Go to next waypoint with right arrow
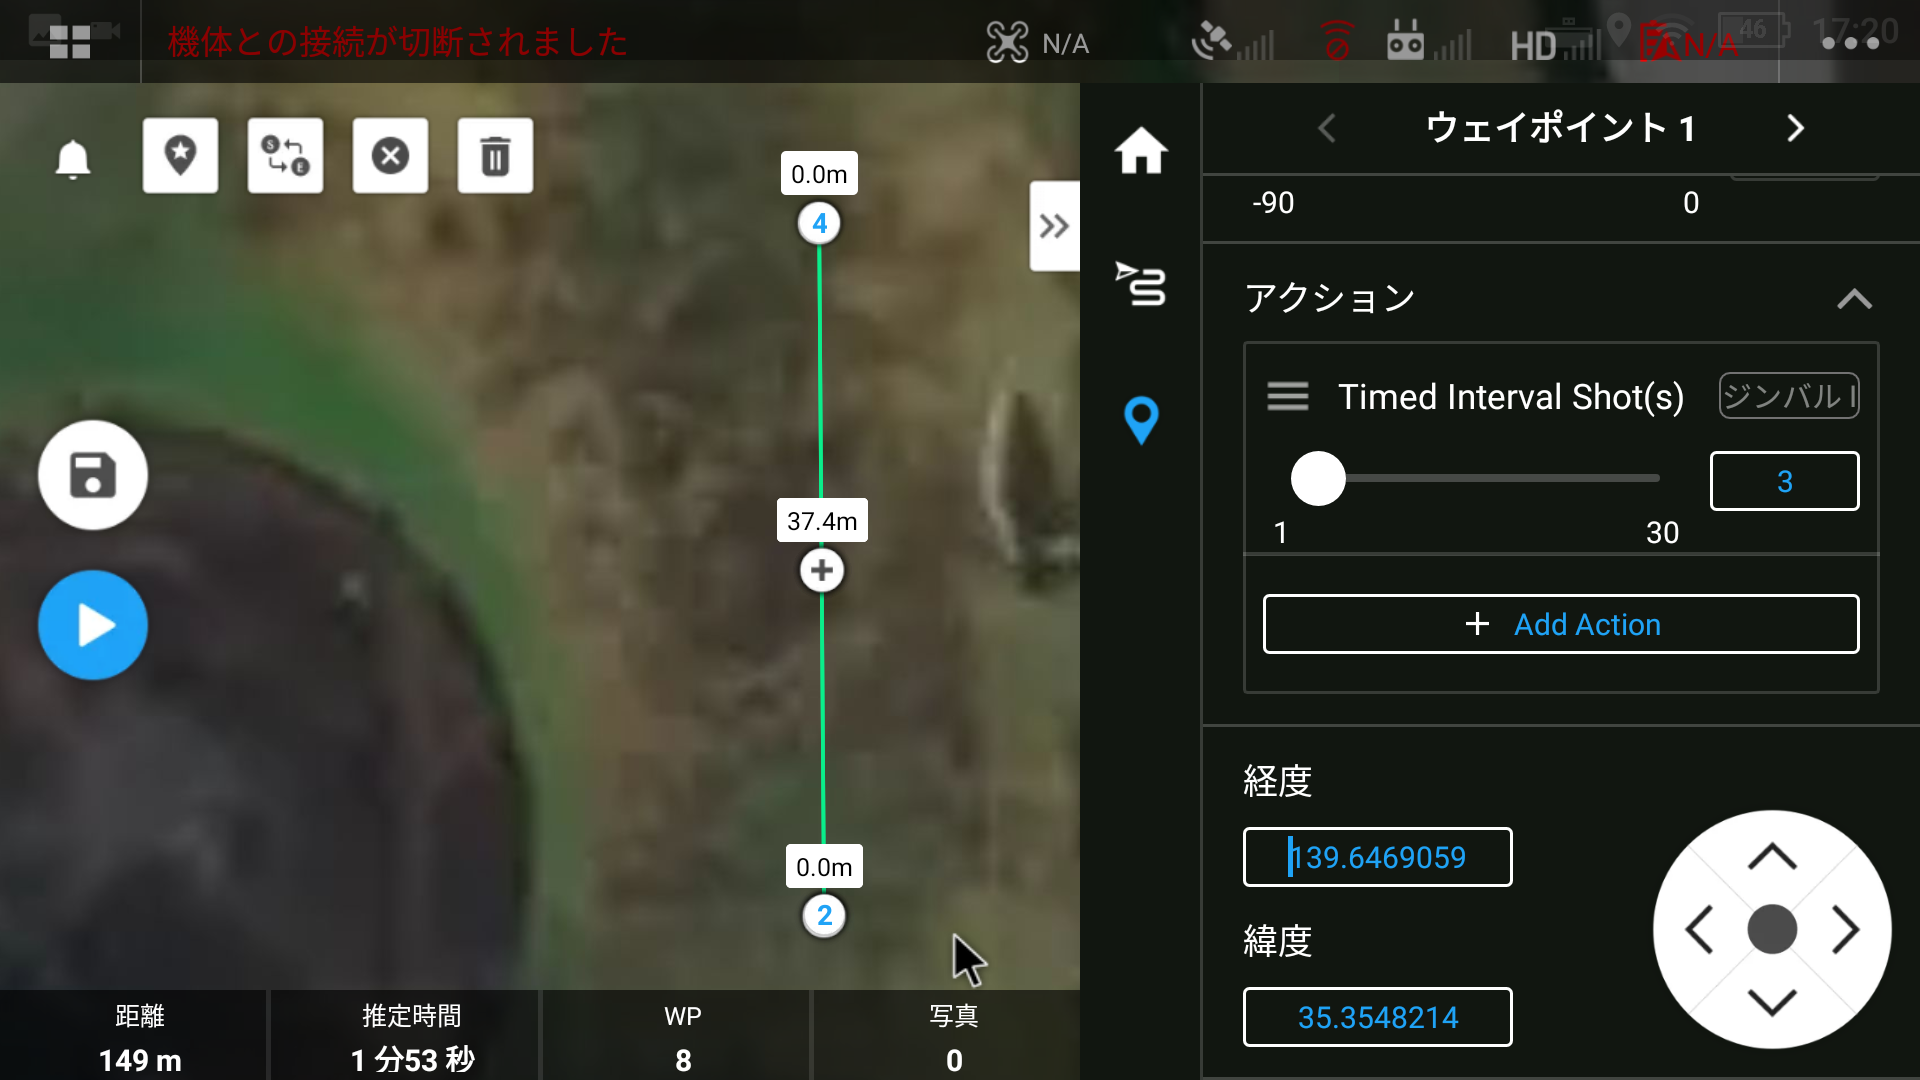The width and height of the screenshot is (1920, 1080). click(1795, 129)
